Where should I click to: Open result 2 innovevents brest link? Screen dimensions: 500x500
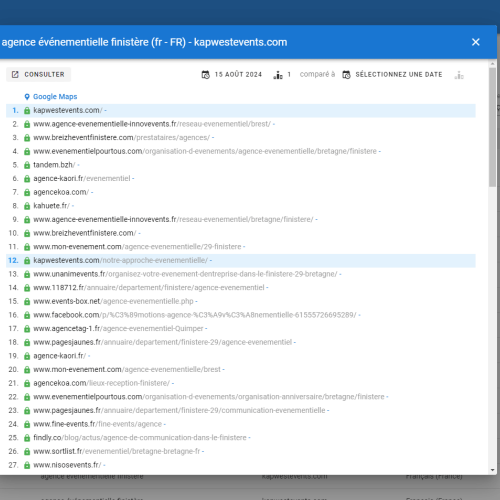click(x=152, y=124)
